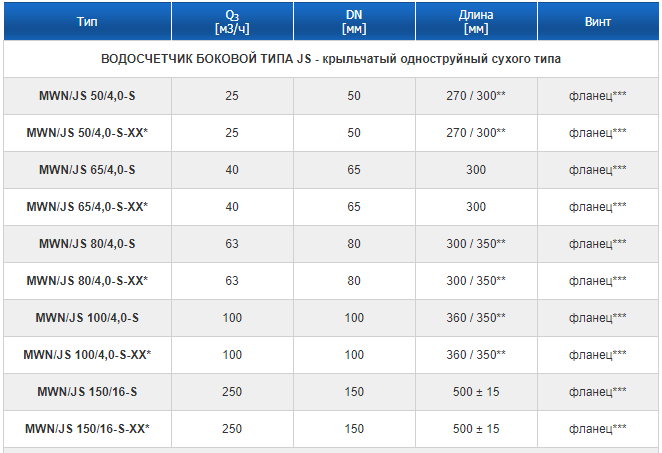
Task: Click length 300 in MWN/JS 65/4,0-S row
Action: tap(476, 170)
